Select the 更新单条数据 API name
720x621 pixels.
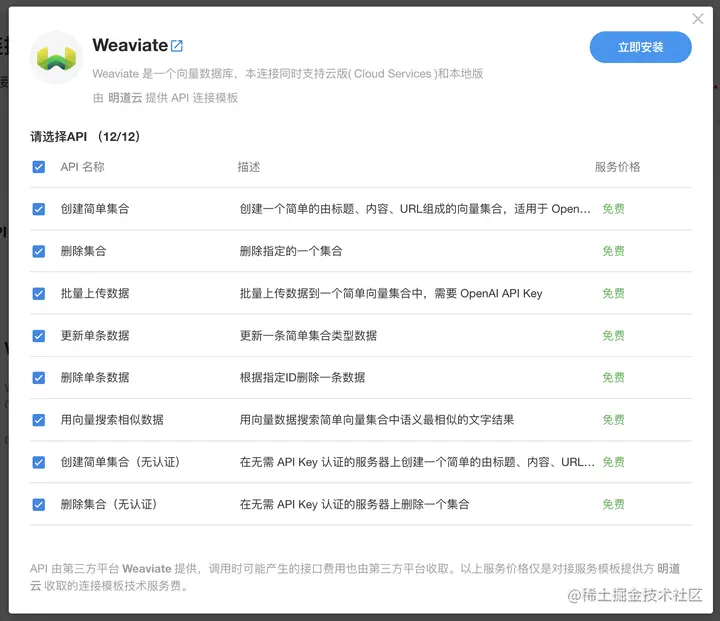95,336
